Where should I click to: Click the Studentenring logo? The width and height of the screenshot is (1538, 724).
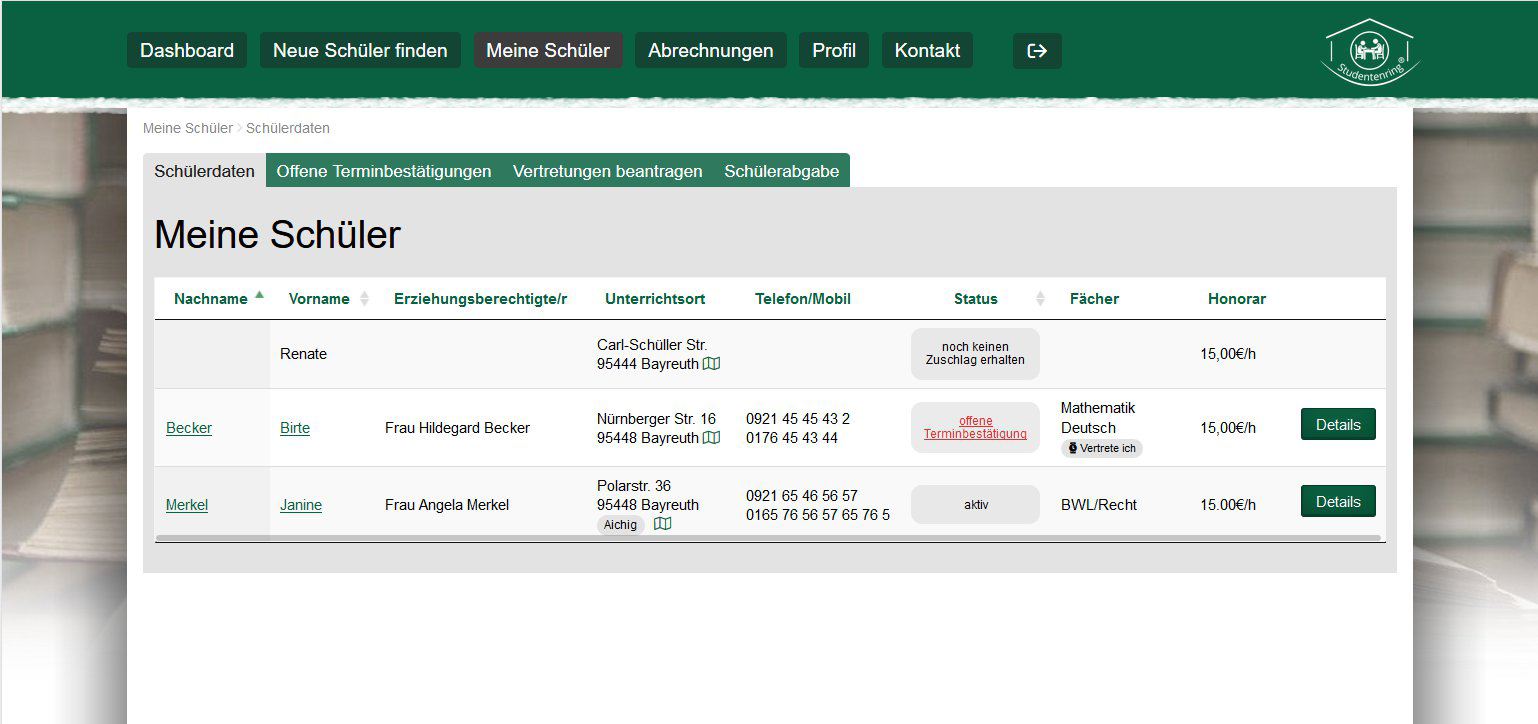pyautogui.click(x=1369, y=53)
